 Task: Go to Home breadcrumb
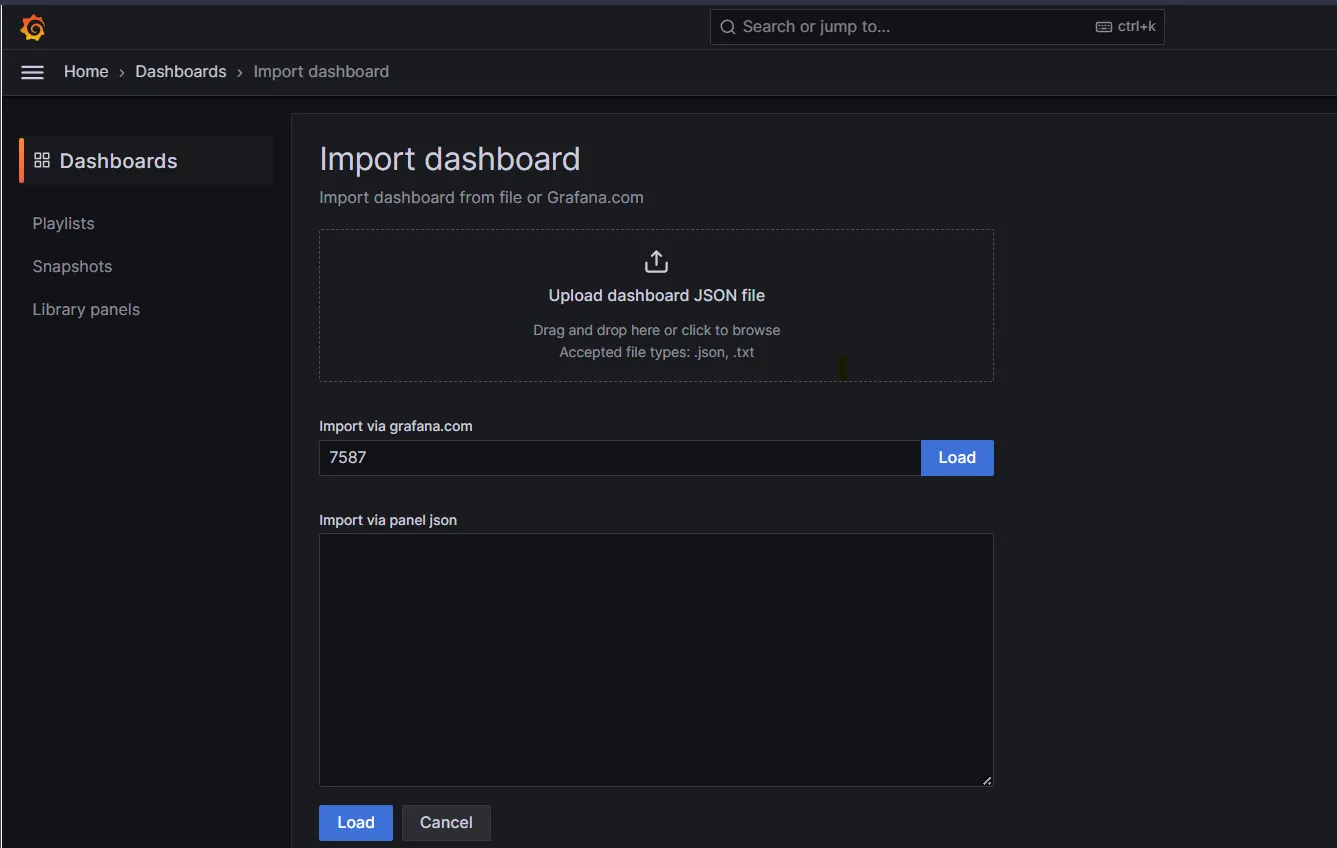tap(86, 72)
